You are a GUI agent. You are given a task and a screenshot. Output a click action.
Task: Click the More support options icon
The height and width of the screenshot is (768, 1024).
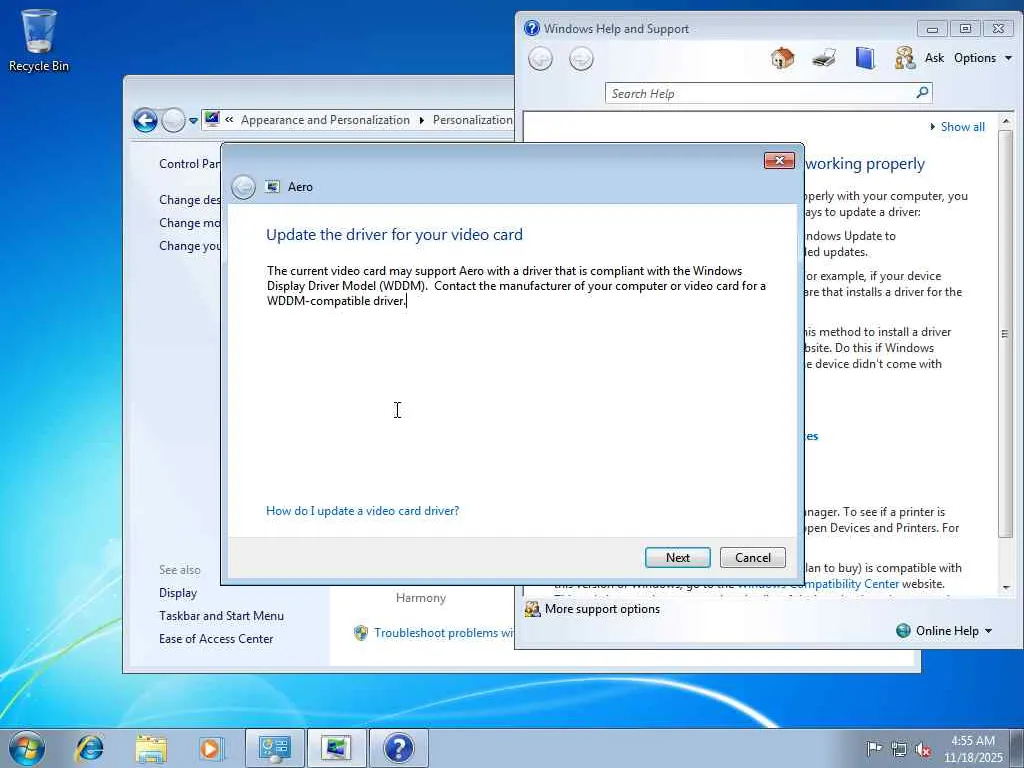click(x=532, y=609)
